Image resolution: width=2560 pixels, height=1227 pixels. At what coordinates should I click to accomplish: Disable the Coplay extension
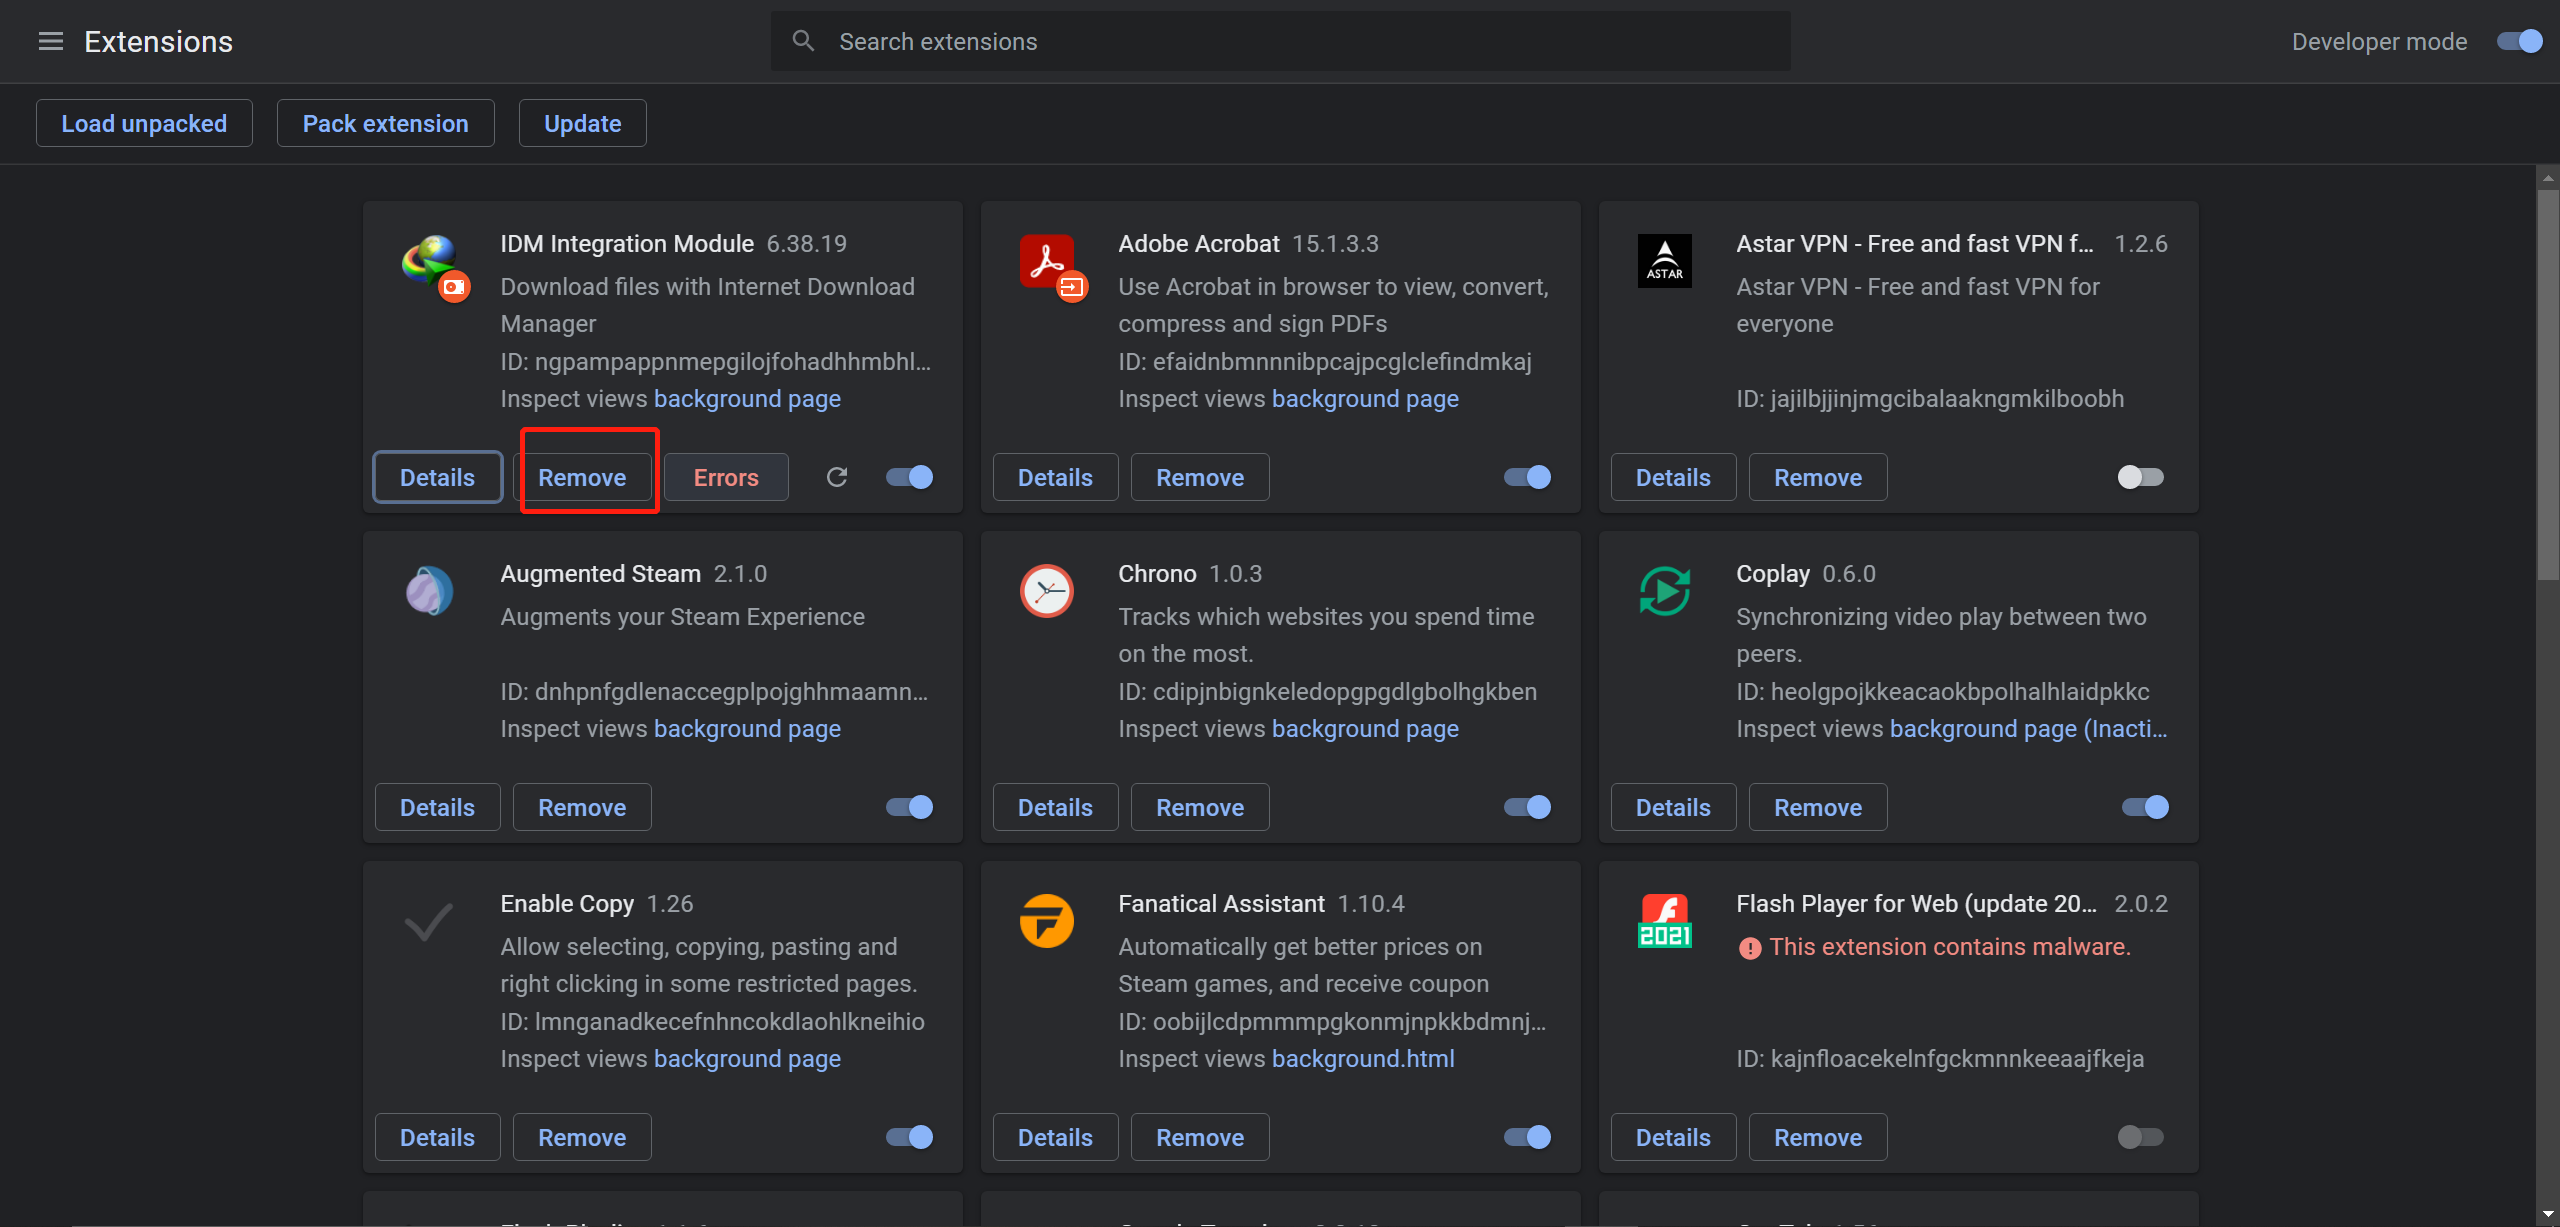click(2145, 807)
